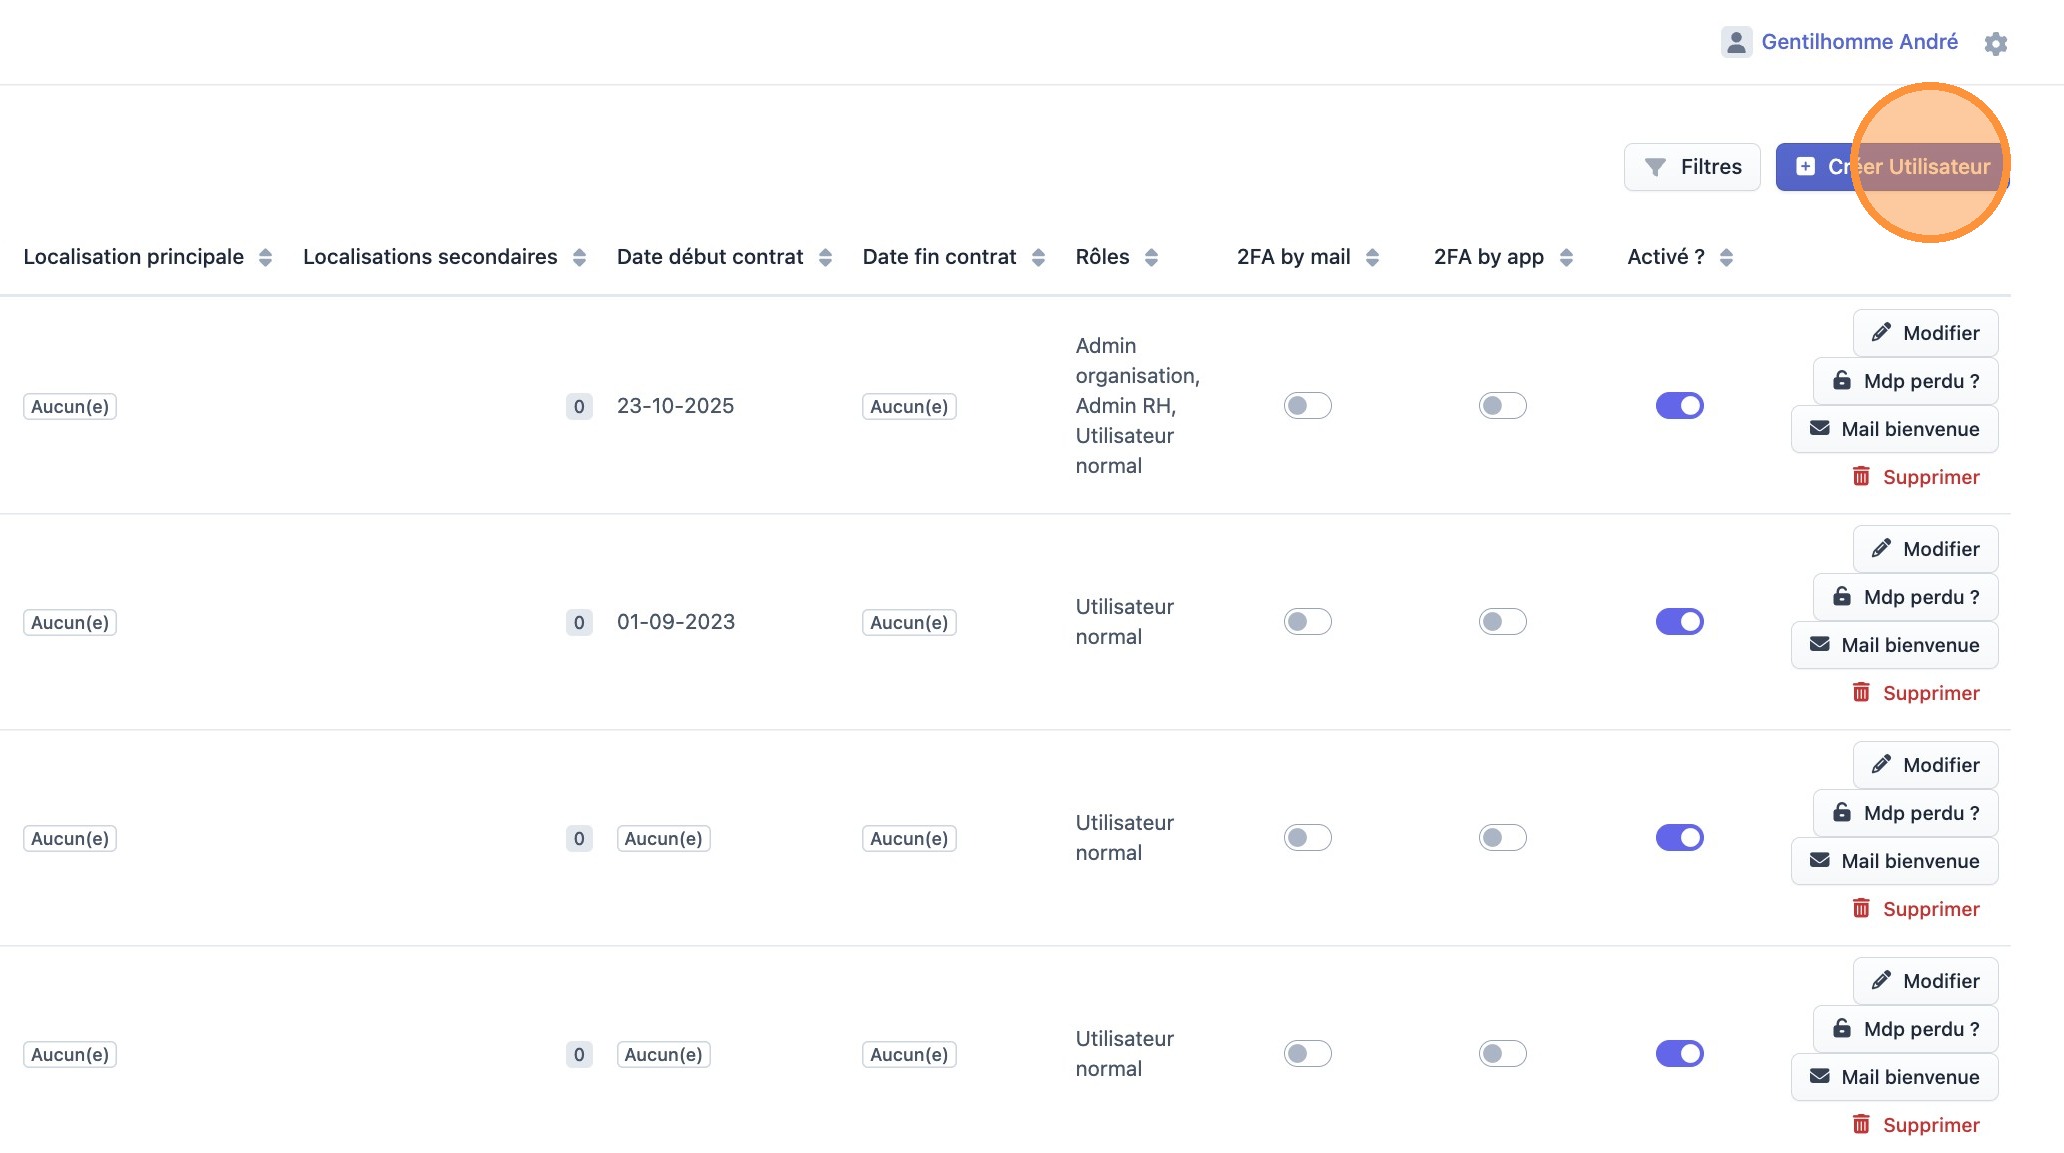
Task: Sort by Localisation principale column arrows
Action: 265,258
